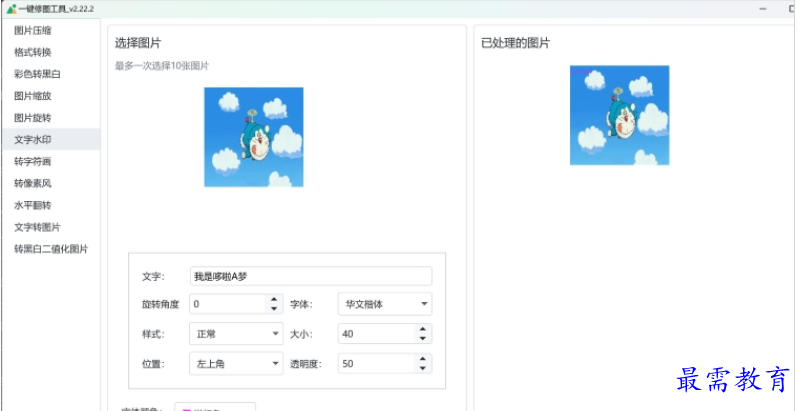Select the 文字水印 sidebar item
Screen dimensions: 798x411
coord(50,140)
